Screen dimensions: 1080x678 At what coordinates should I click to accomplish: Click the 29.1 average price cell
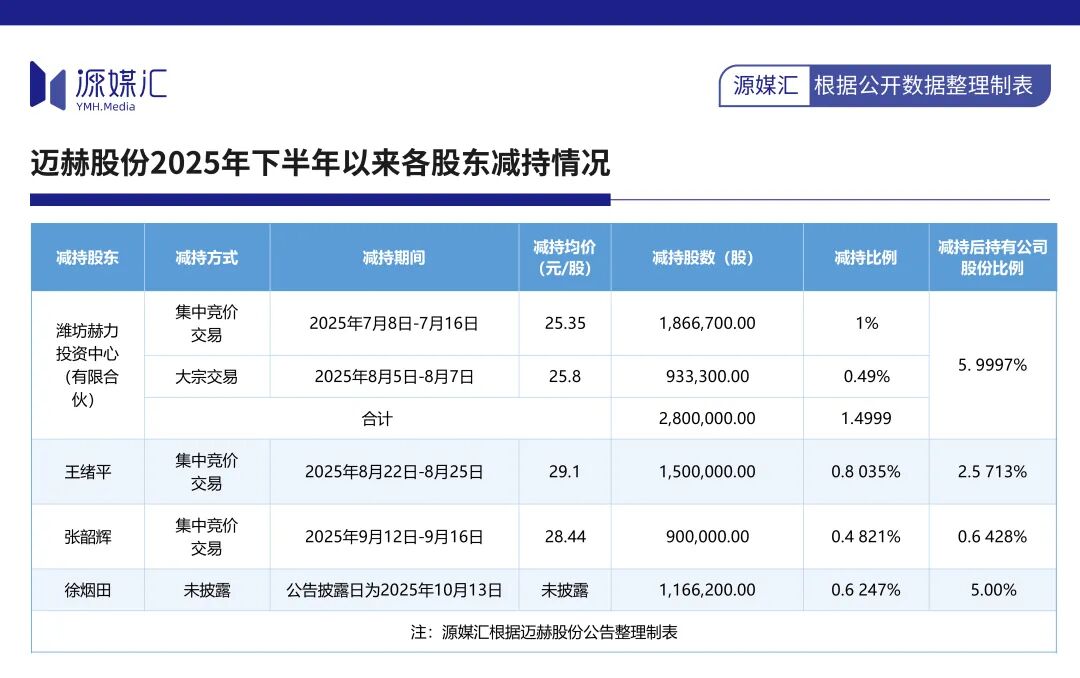tap(565, 472)
